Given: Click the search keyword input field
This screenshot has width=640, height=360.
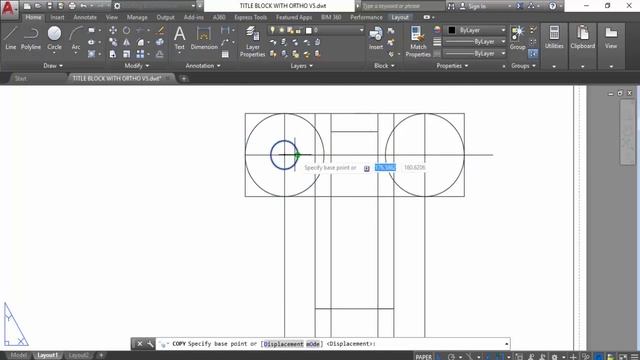Looking at the screenshot, I should click(x=402, y=6).
